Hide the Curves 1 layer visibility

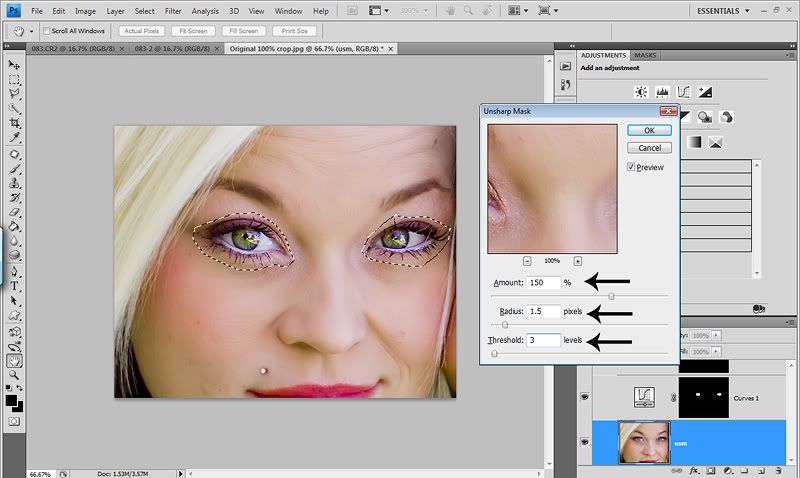click(585, 397)
